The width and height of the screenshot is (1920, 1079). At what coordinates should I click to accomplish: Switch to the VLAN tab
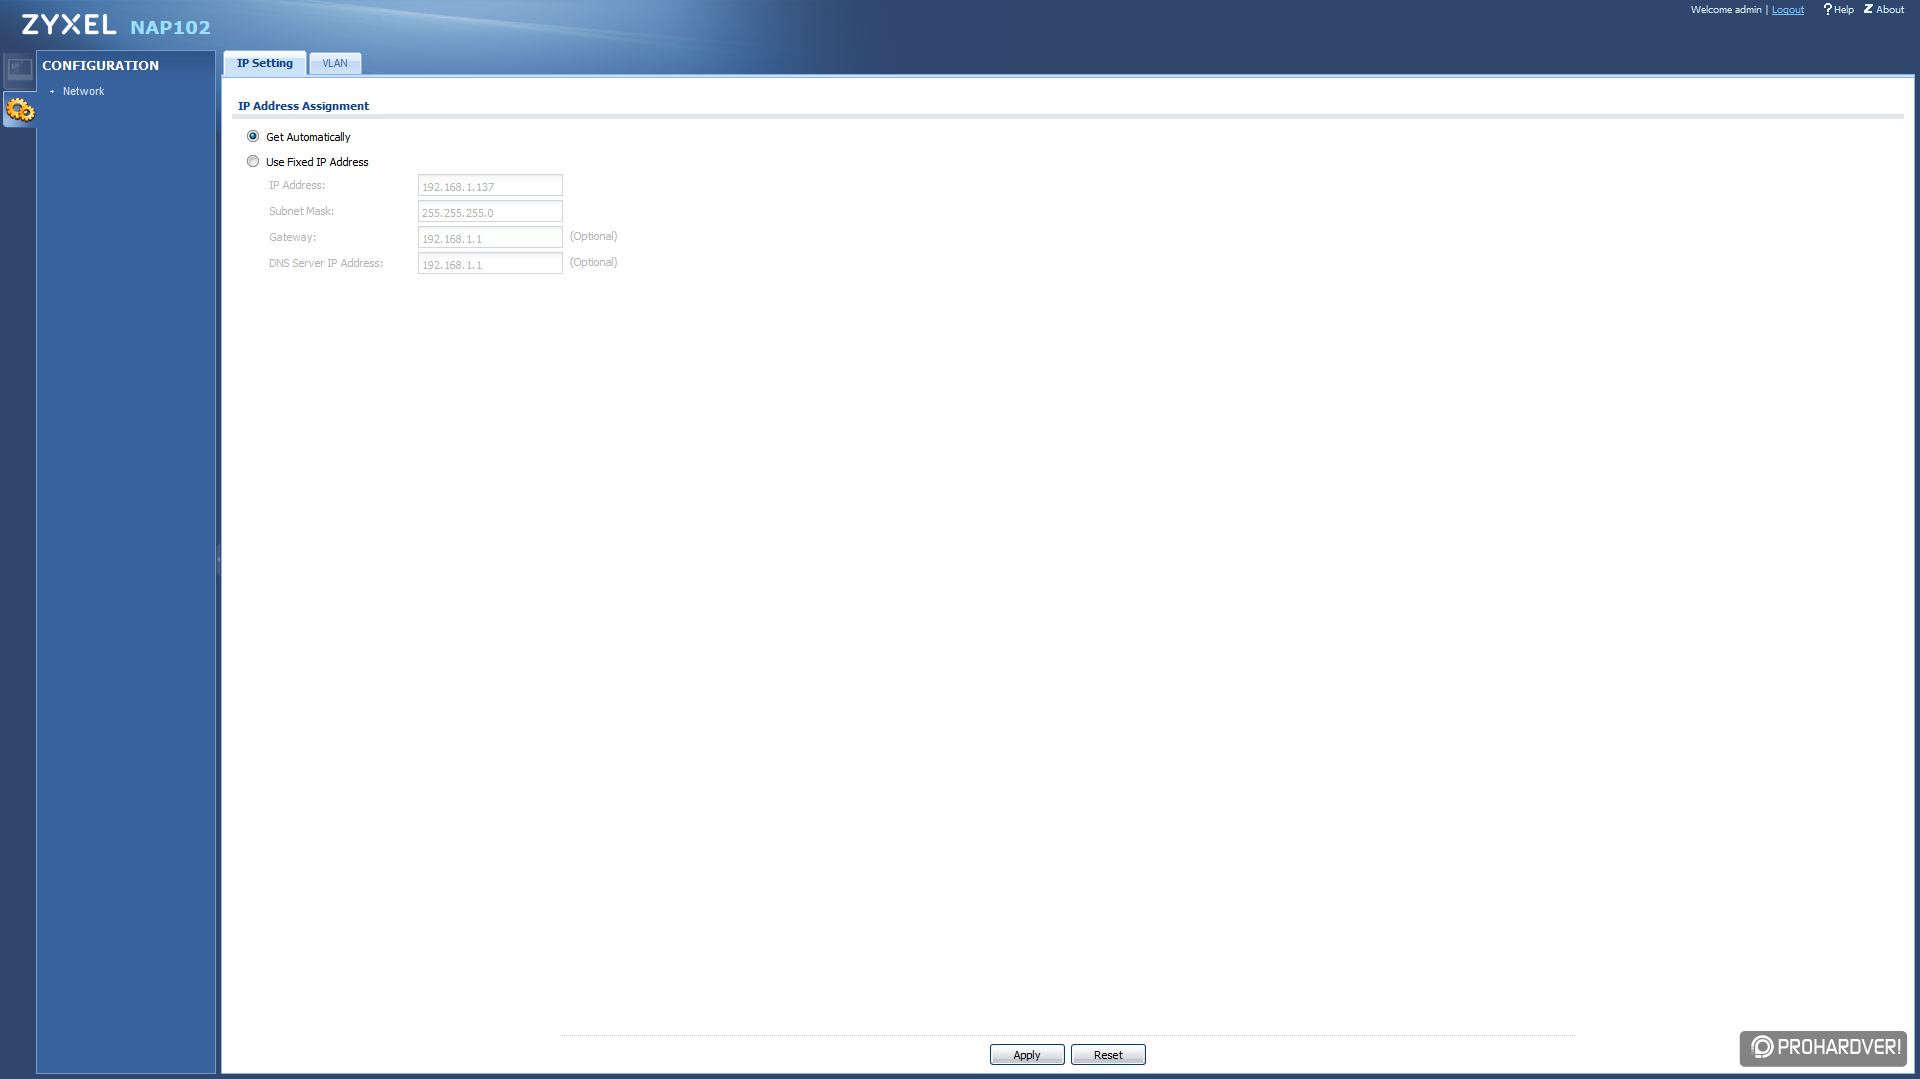pyautogui.click(x=335, y=63)
